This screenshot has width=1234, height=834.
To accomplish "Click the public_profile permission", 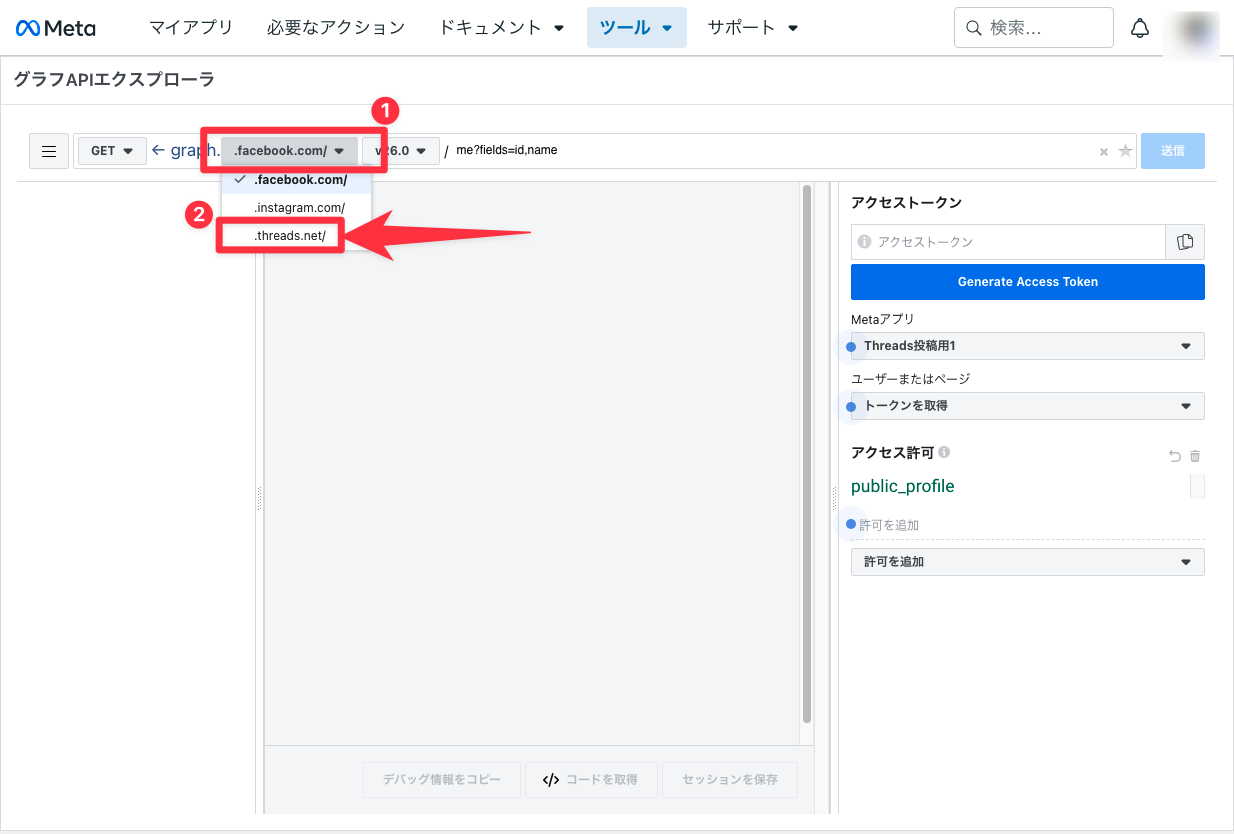I will pyautogui.click(x=903, y=487).
